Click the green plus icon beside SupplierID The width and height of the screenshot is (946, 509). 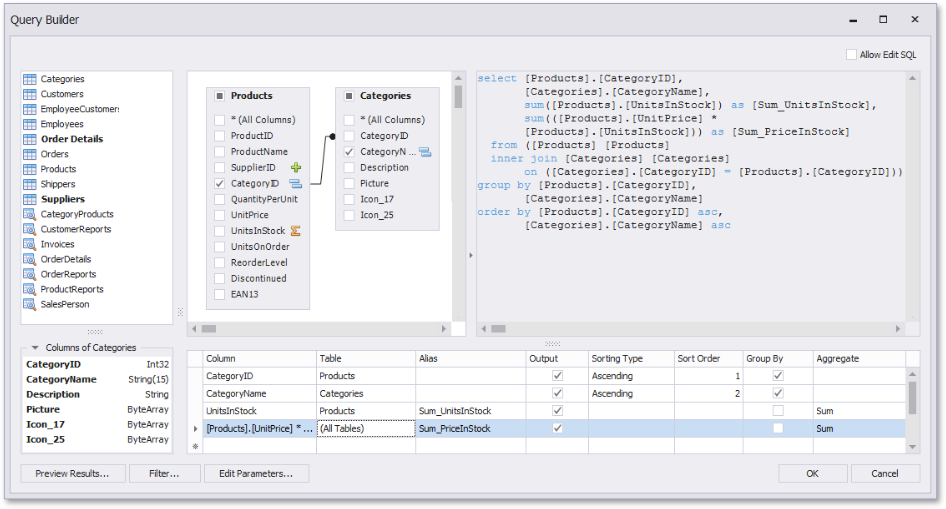[x=295, y=167]
